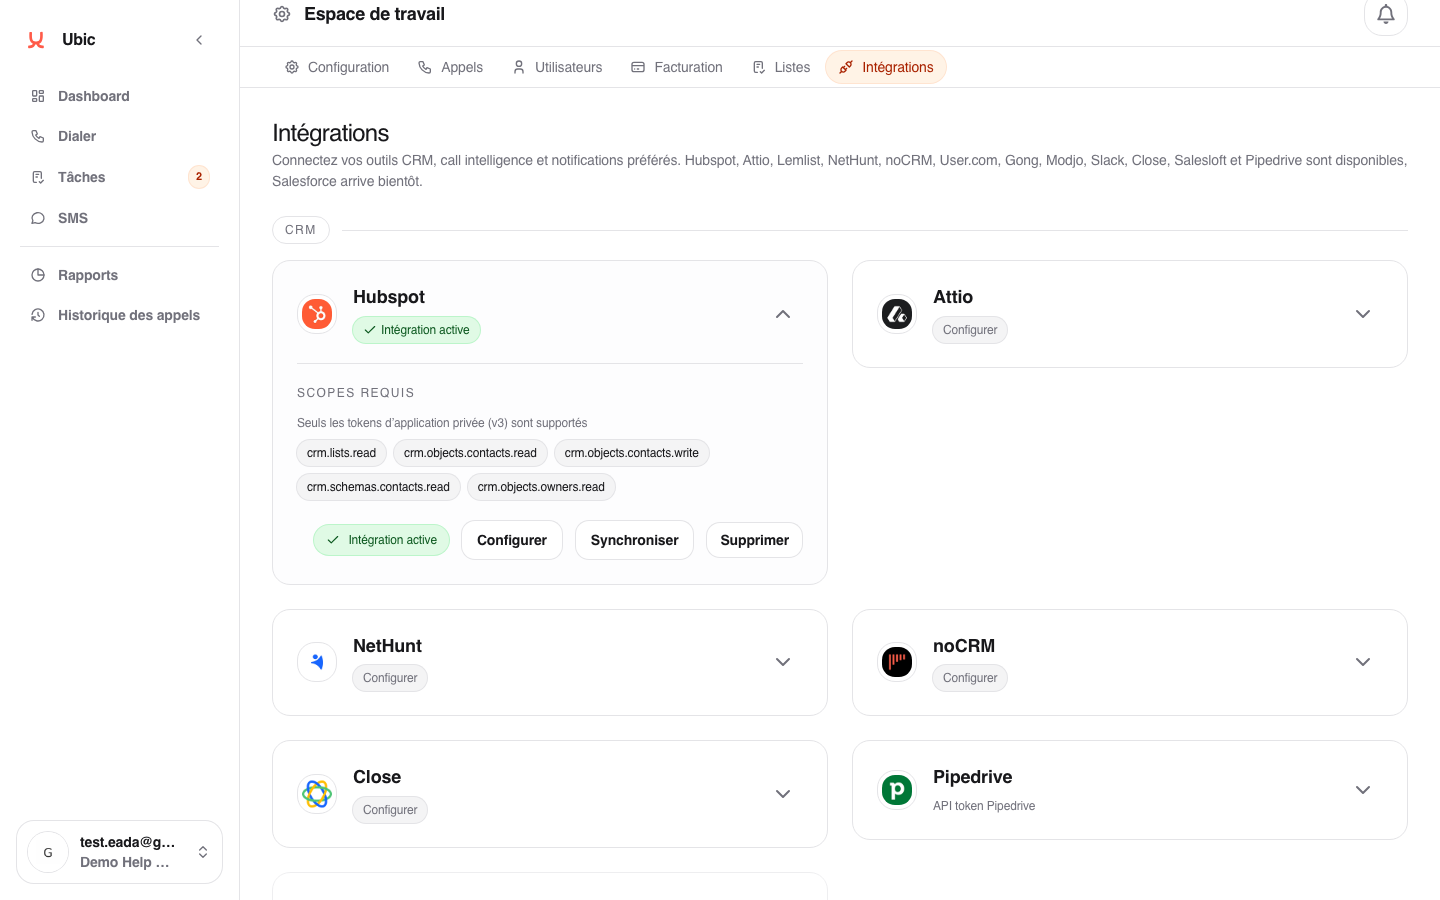Viewport: 1440px width, 900px height.
Task: Click the Tâches badge showing 2
Action: (x=199, y=177)
